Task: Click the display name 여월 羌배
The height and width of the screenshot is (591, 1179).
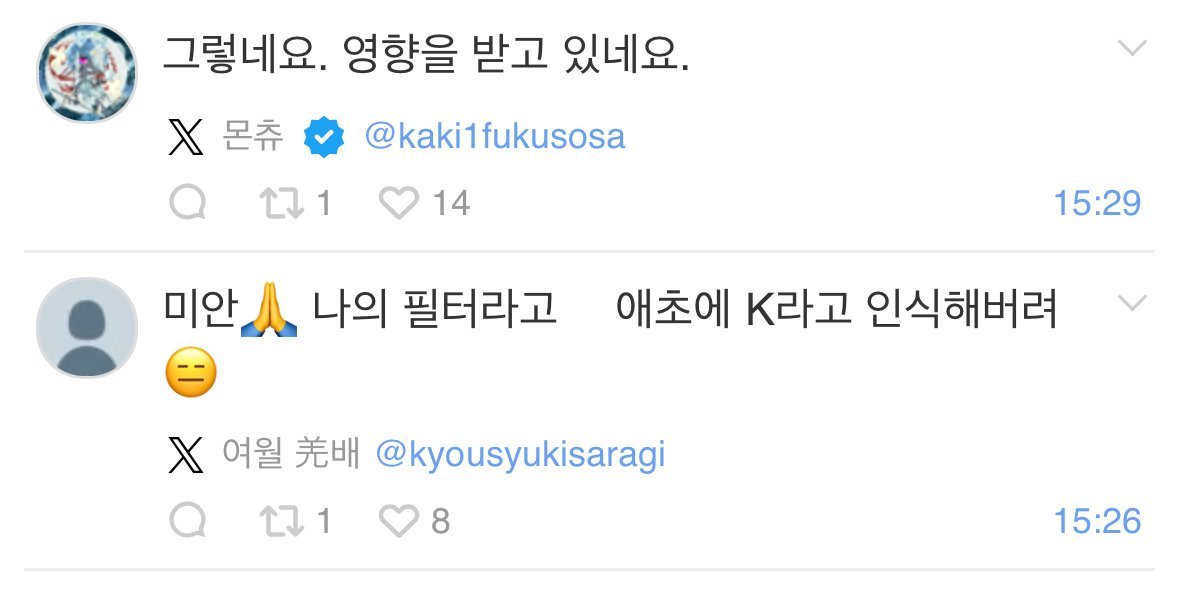Action: (x=291, y=453)
